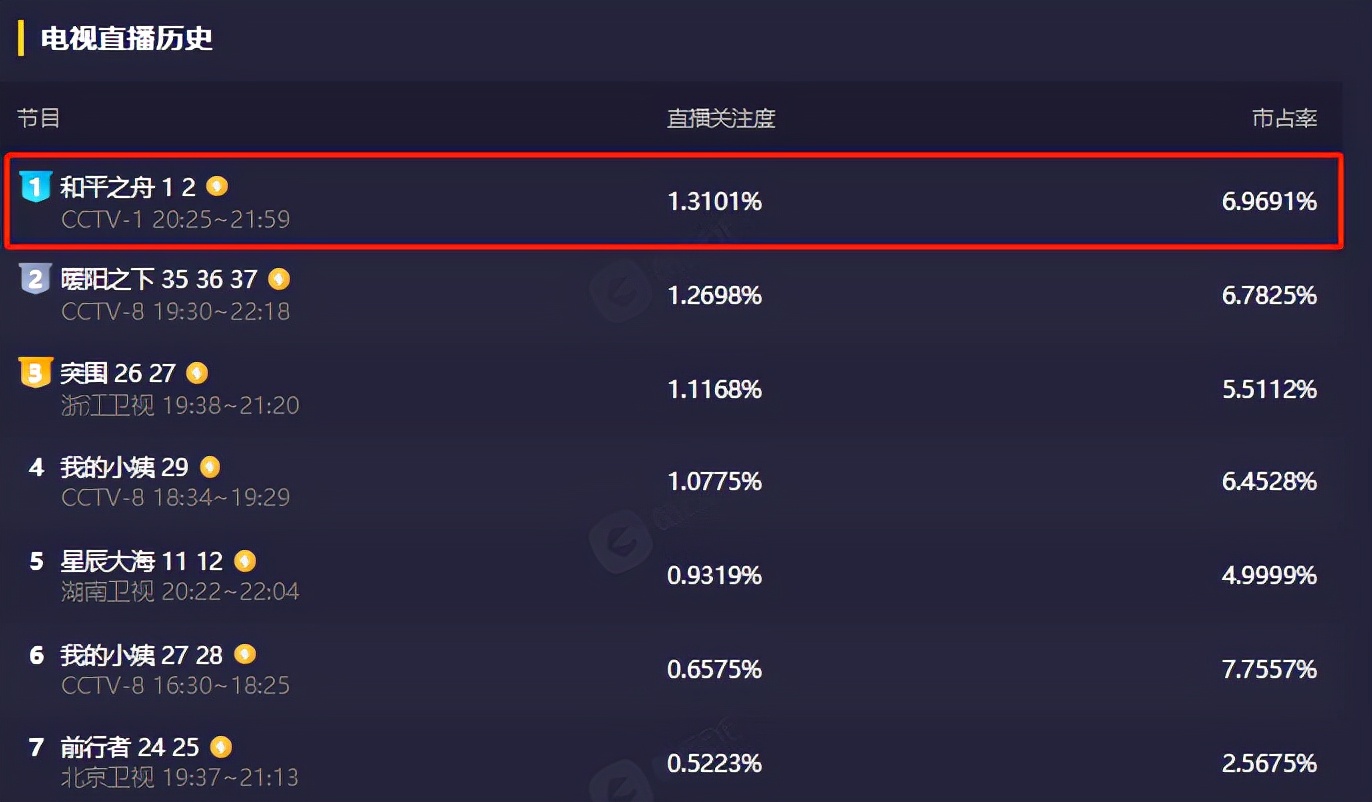1372x802 pixels.
Task: Click the orange rank 3 badge
Action: click(35, 373)
